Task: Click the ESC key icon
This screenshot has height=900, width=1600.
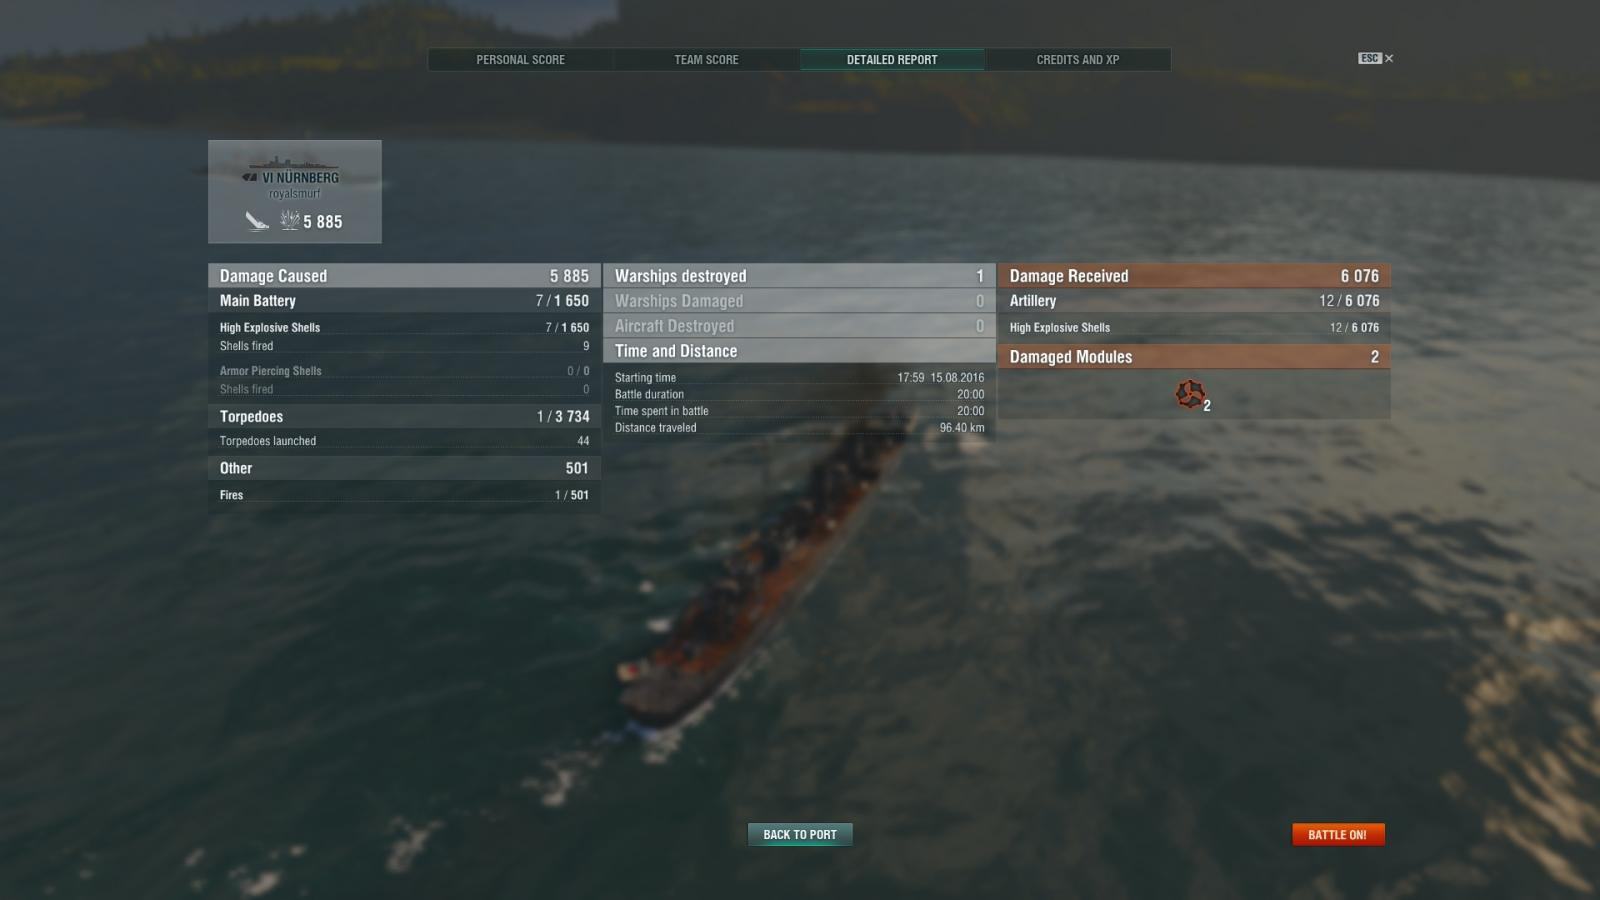Action: (1369, 58)
